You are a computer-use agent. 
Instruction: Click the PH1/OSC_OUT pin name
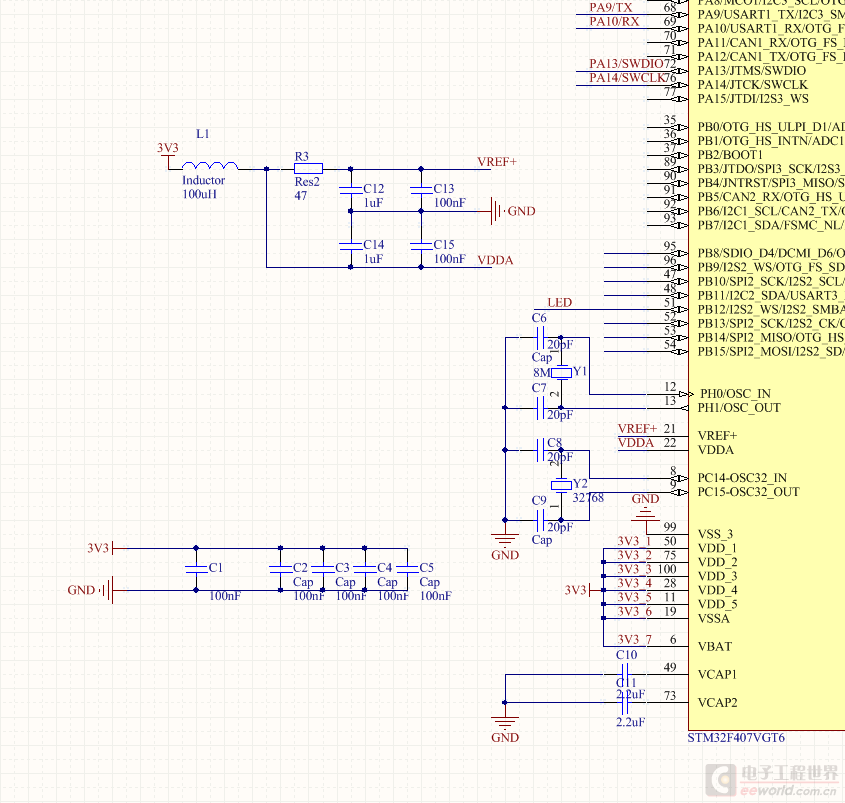[x=739, y=408]
